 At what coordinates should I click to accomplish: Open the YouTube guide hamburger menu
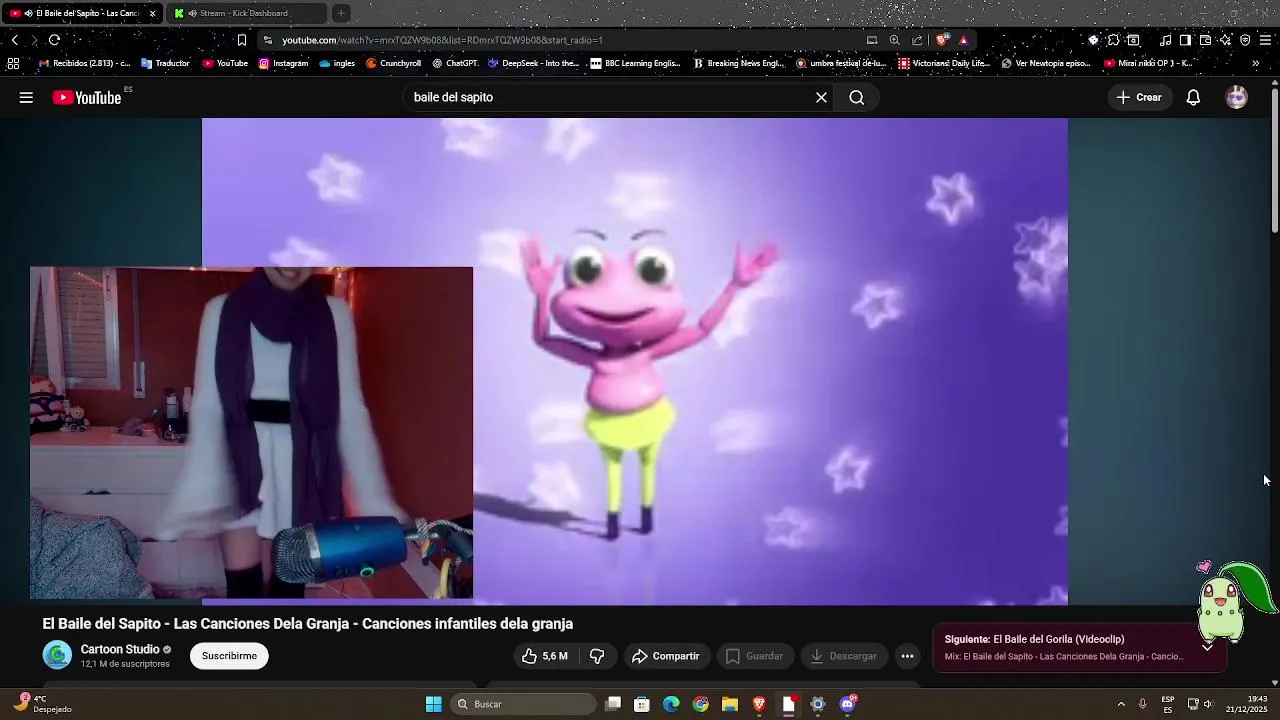26,97
